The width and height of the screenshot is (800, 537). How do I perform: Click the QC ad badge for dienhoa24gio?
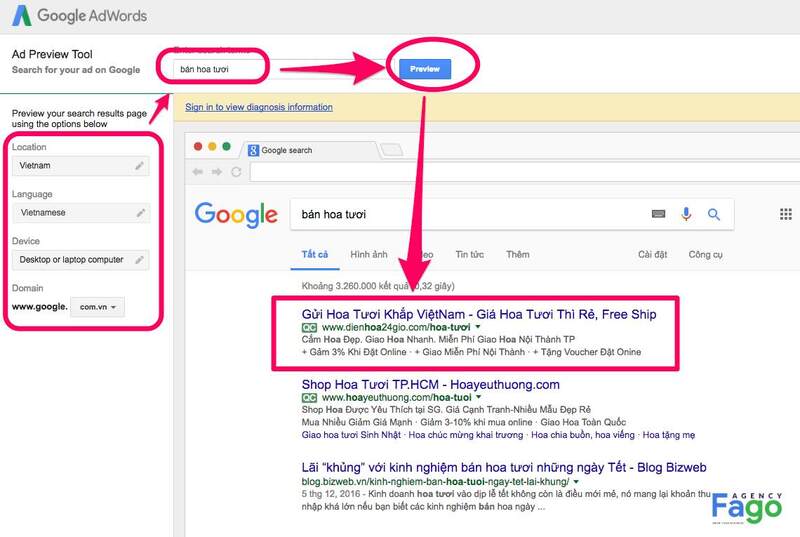pyautogui.click(x=309, y=327)
